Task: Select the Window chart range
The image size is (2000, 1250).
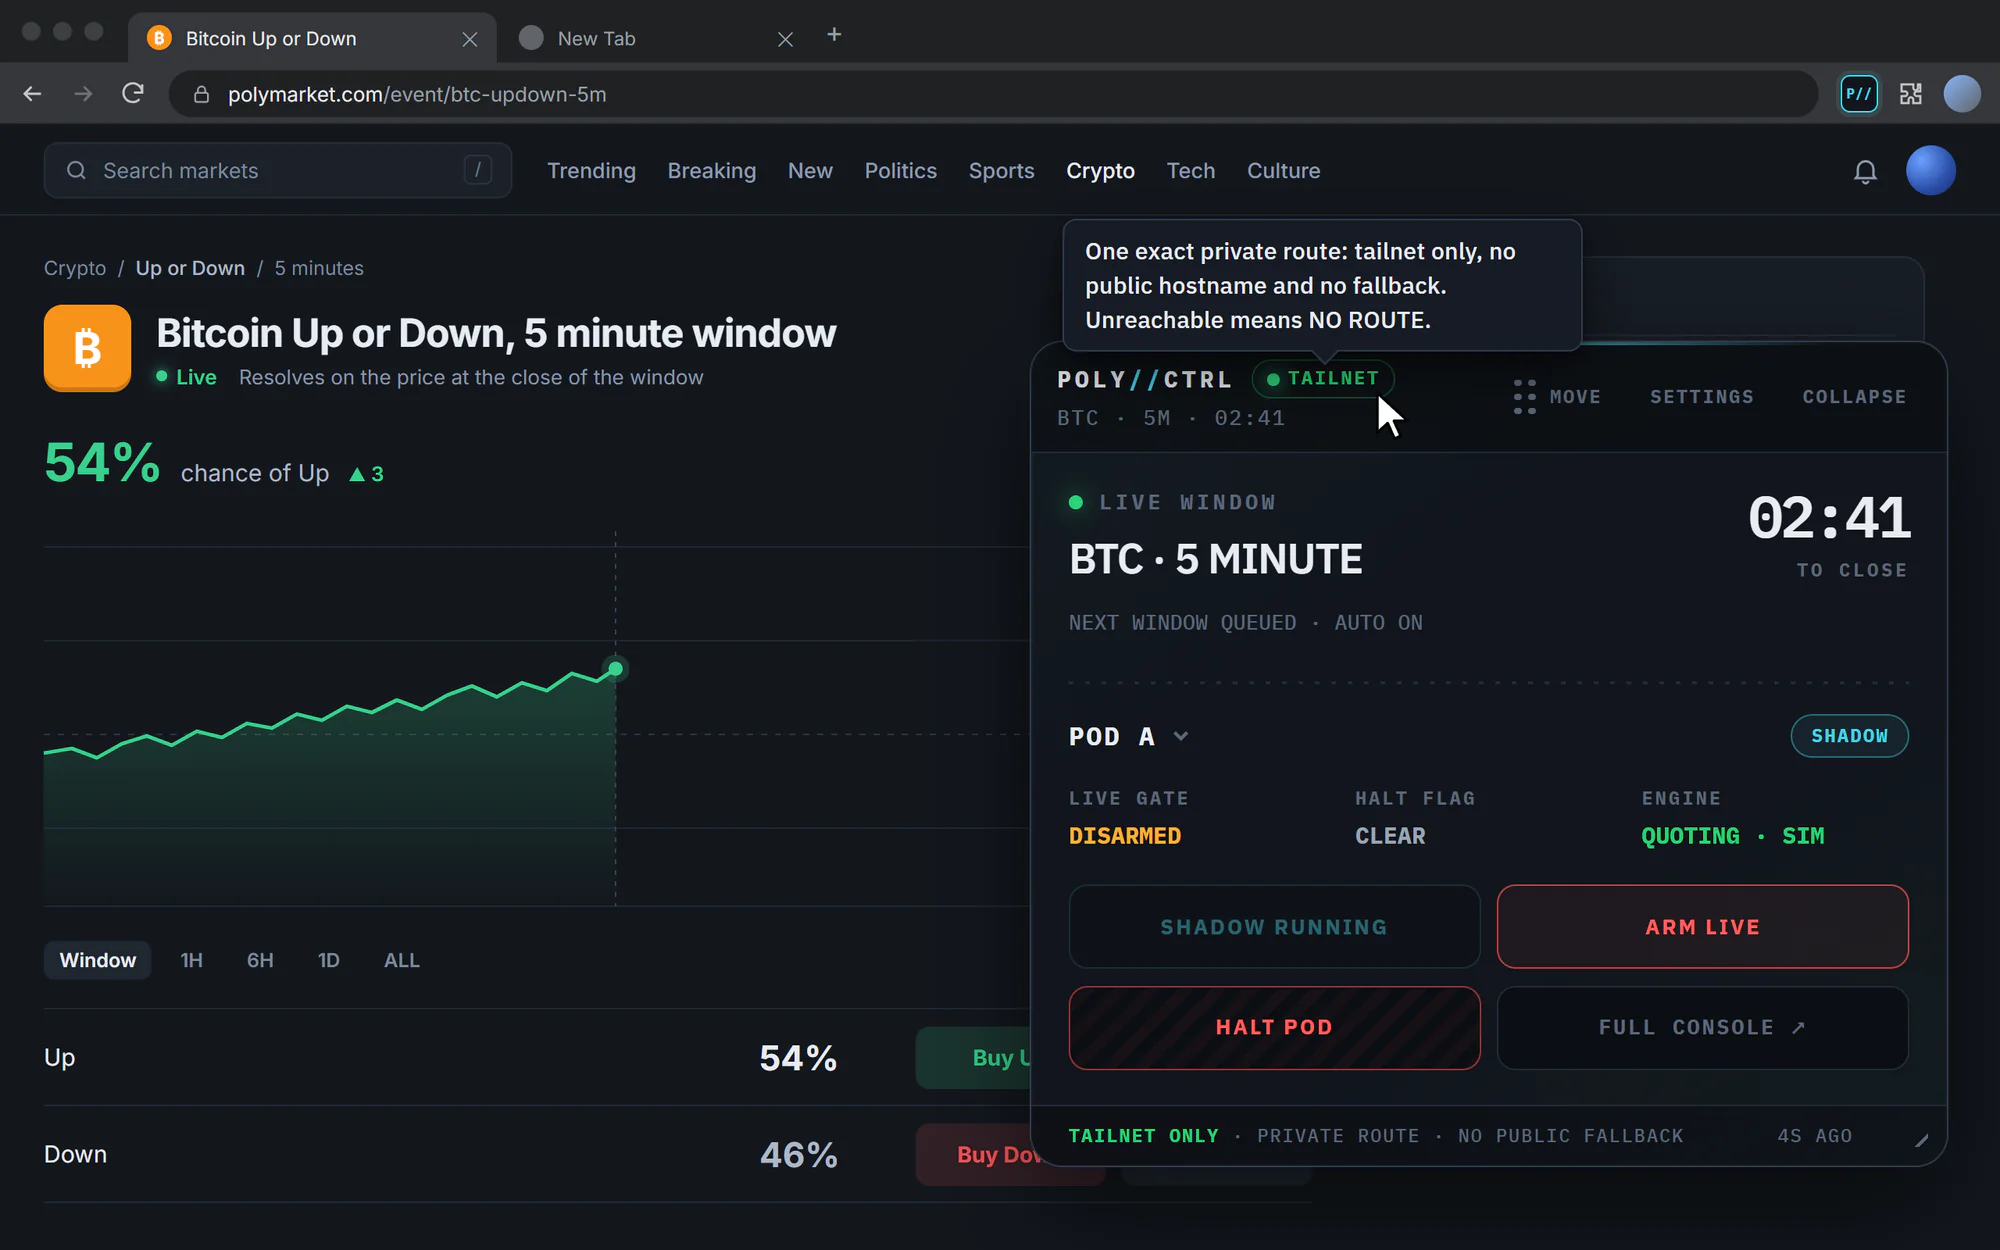Action: tap(98, 960)
